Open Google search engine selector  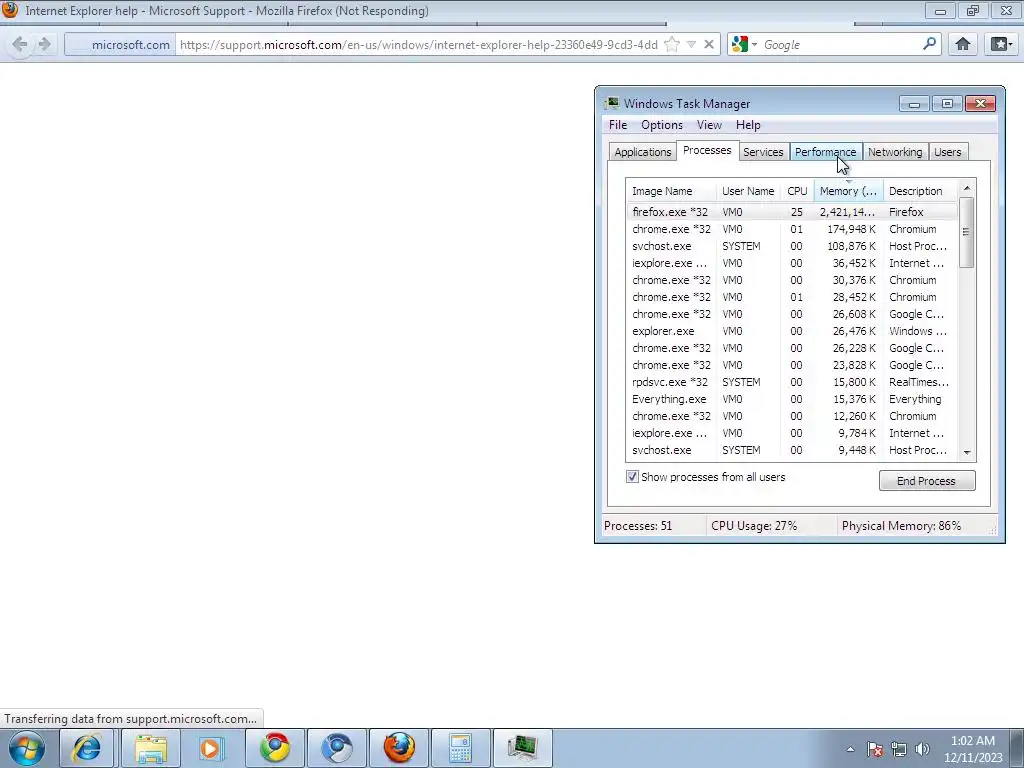[x=744, y=44]
